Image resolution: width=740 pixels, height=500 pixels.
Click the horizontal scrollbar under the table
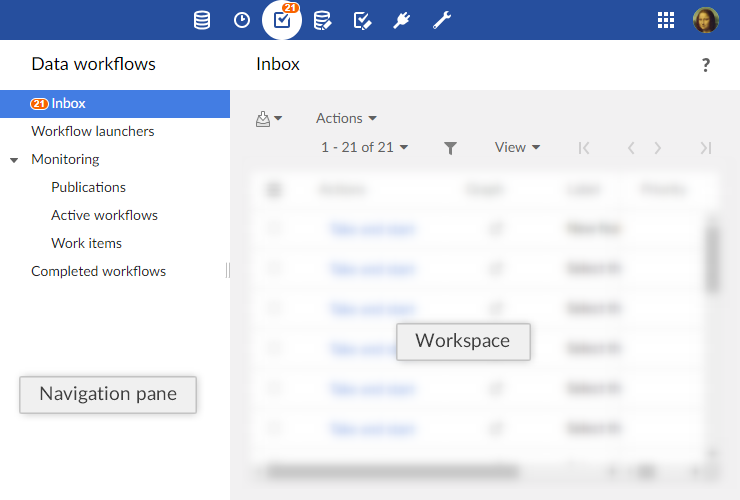392,471
